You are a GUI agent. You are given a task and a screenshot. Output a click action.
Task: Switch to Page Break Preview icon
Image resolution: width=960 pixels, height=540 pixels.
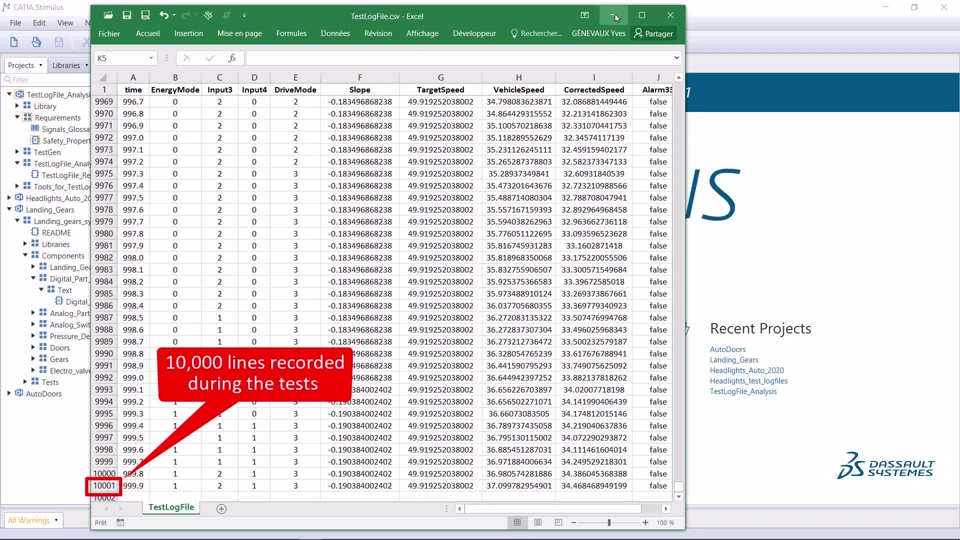(x=558, y=523)
